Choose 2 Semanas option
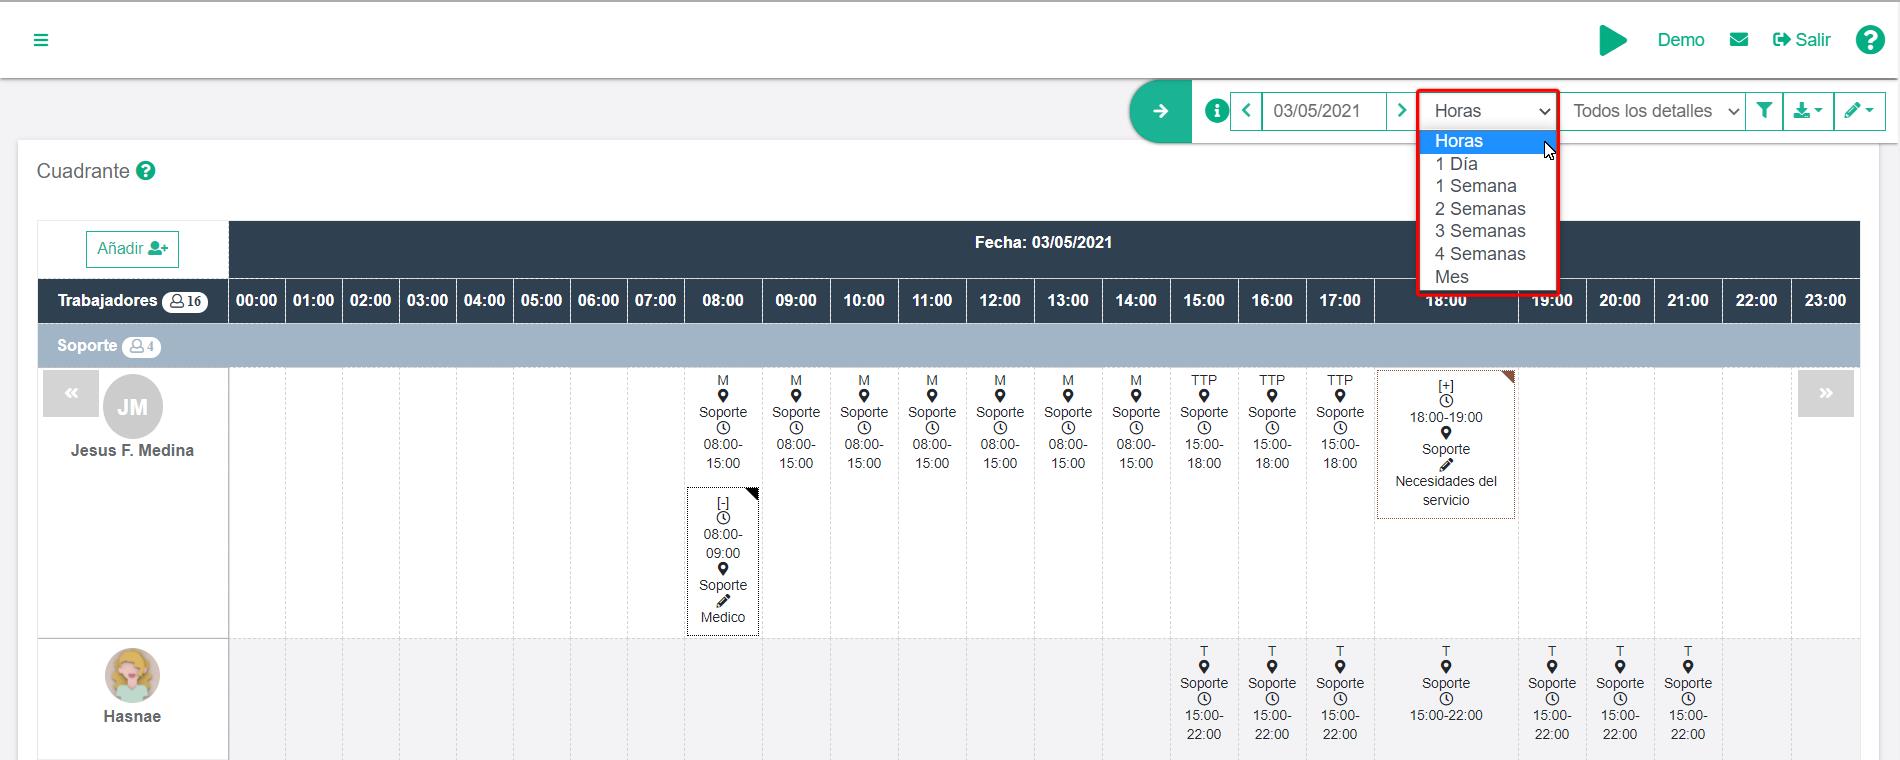1900x760 pixels. (1480, 209)
